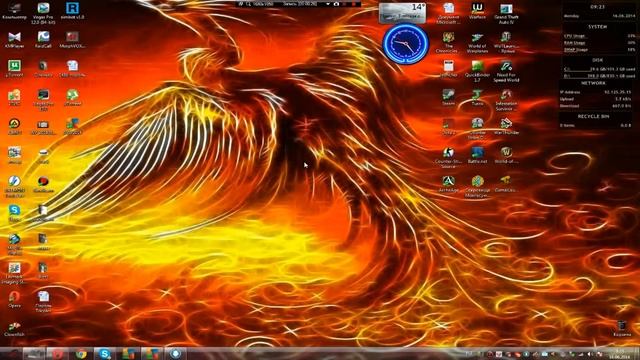Viewport: 640px width, 360px height.
Task: Open Need For Speed World shortcut
Action: pos(506,71)
